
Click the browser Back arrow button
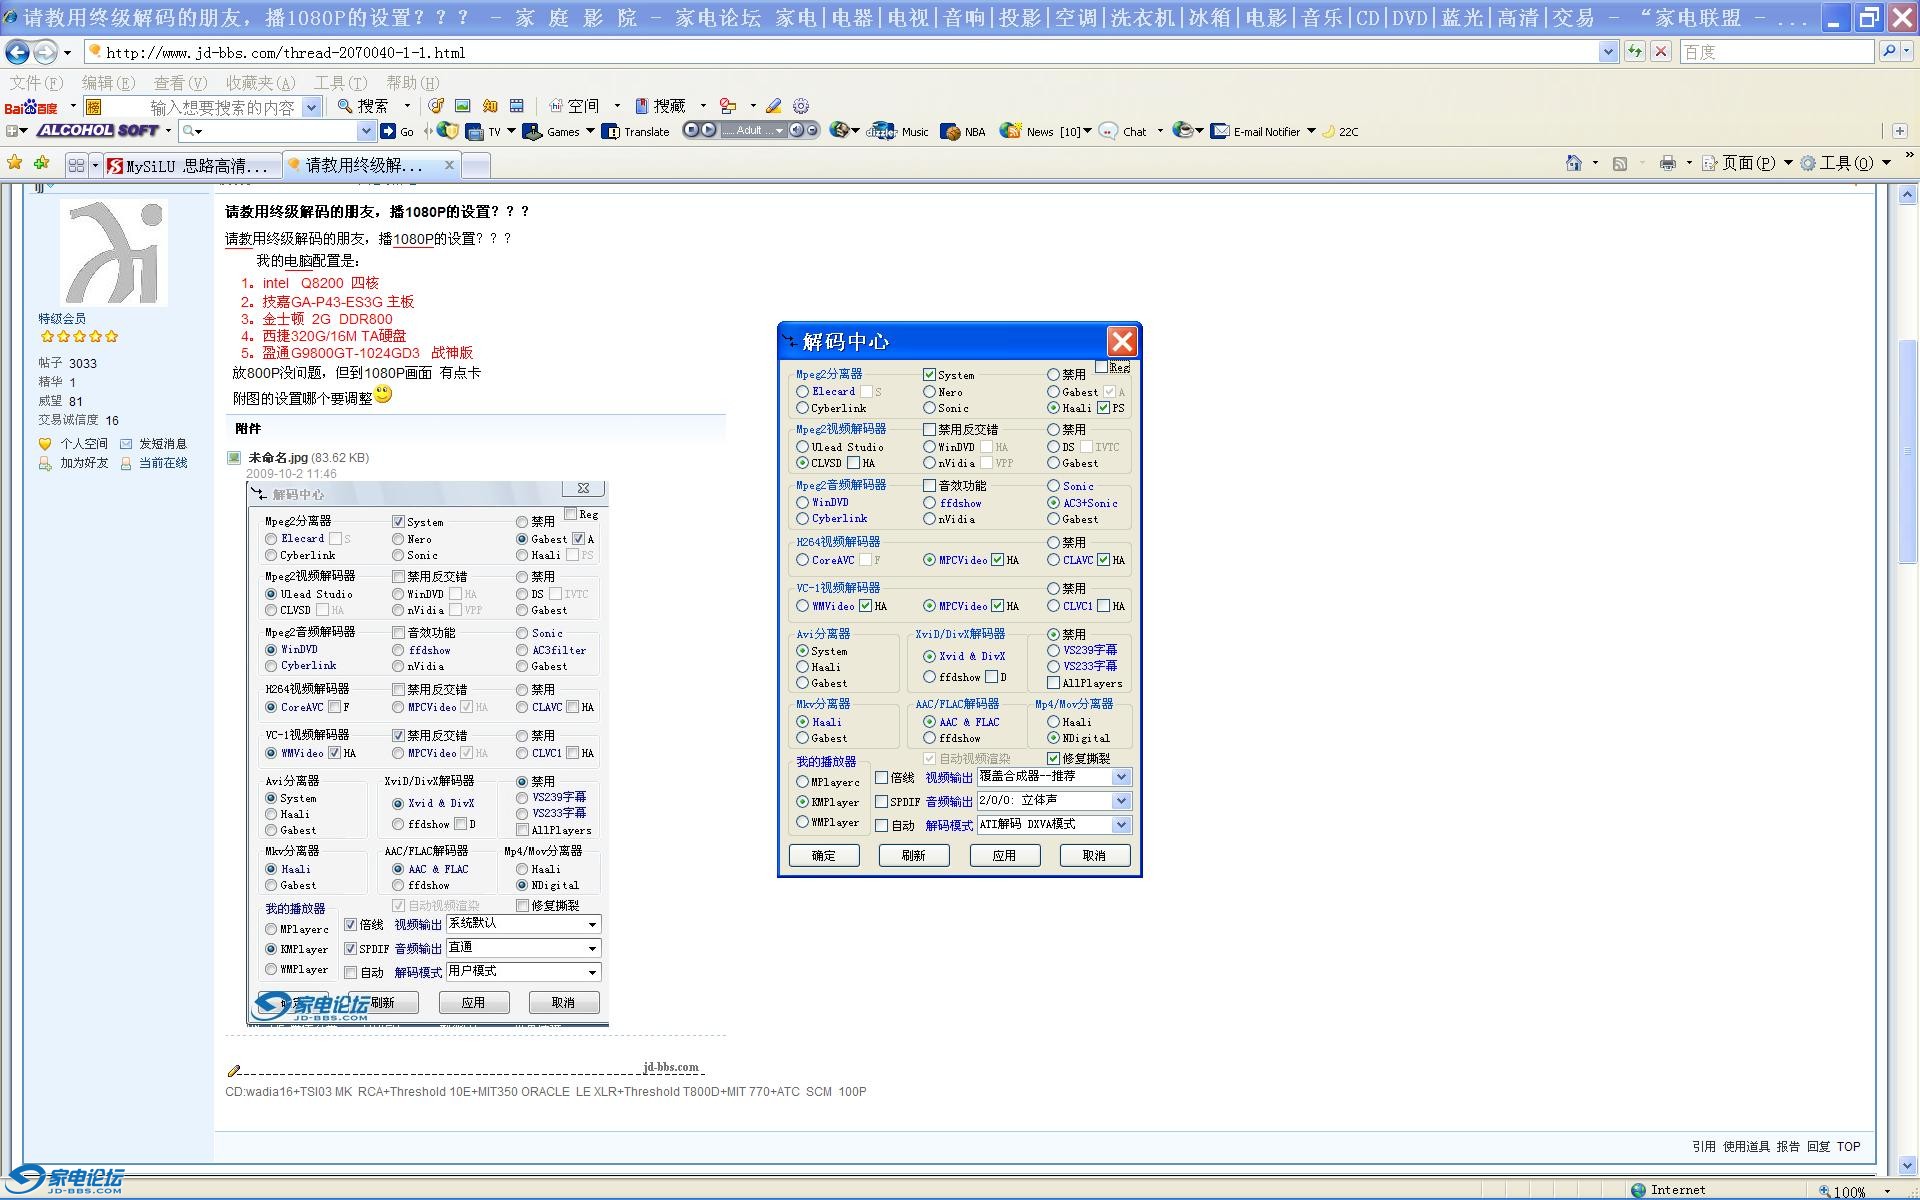18,52
